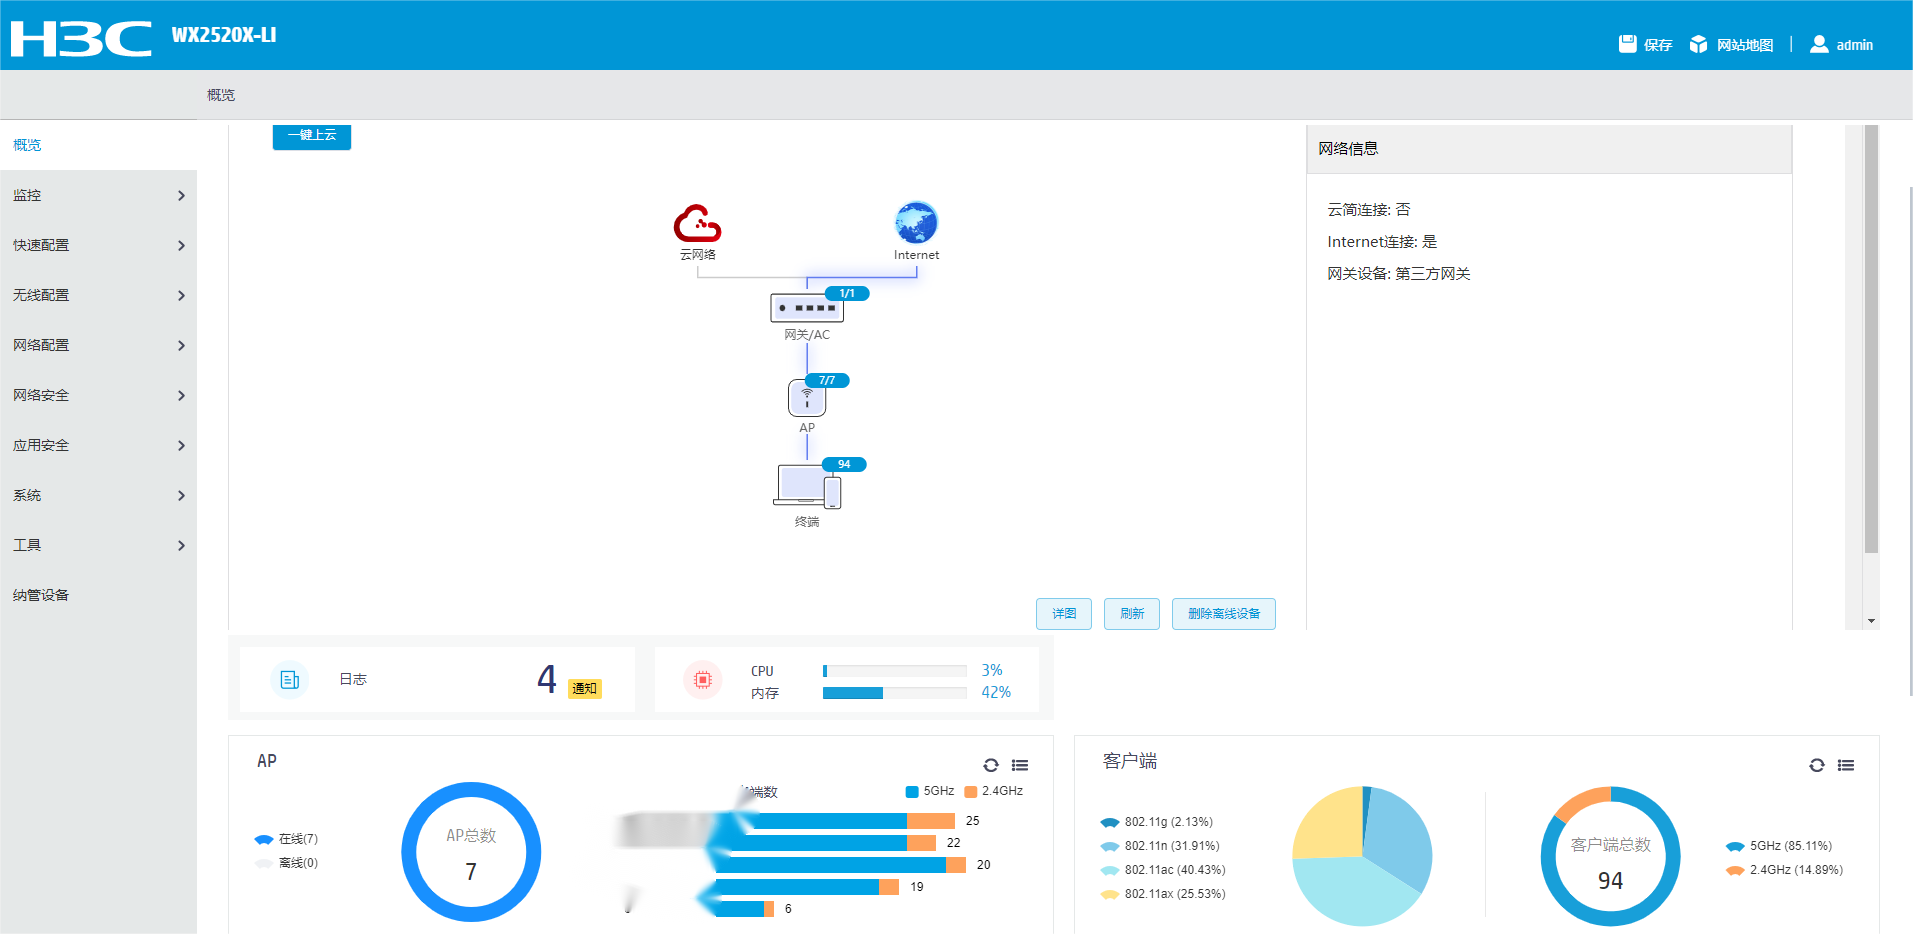Click the 网站地图 link text
The width and height of the screenshot is (1913, 934).
pos(1745,45)
